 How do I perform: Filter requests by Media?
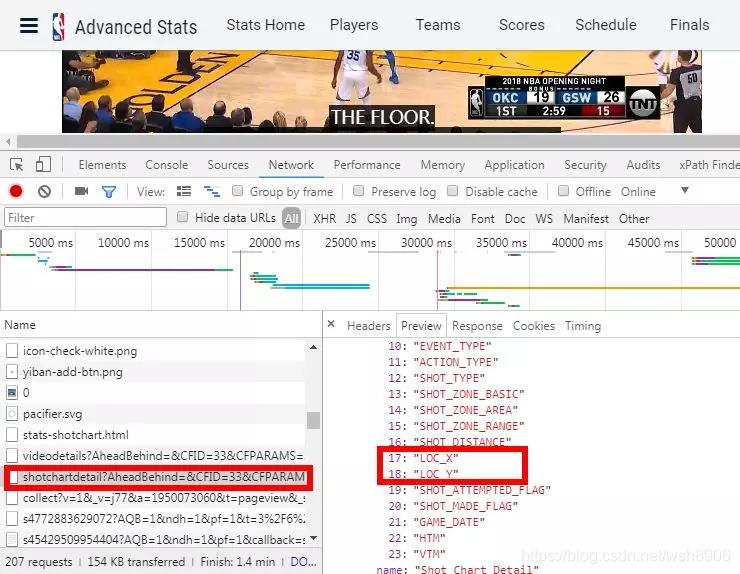coord(444,219)
